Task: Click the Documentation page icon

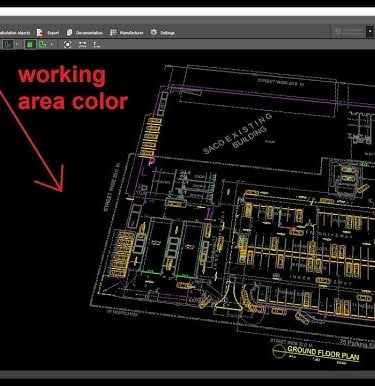Action: click(69, 33)
